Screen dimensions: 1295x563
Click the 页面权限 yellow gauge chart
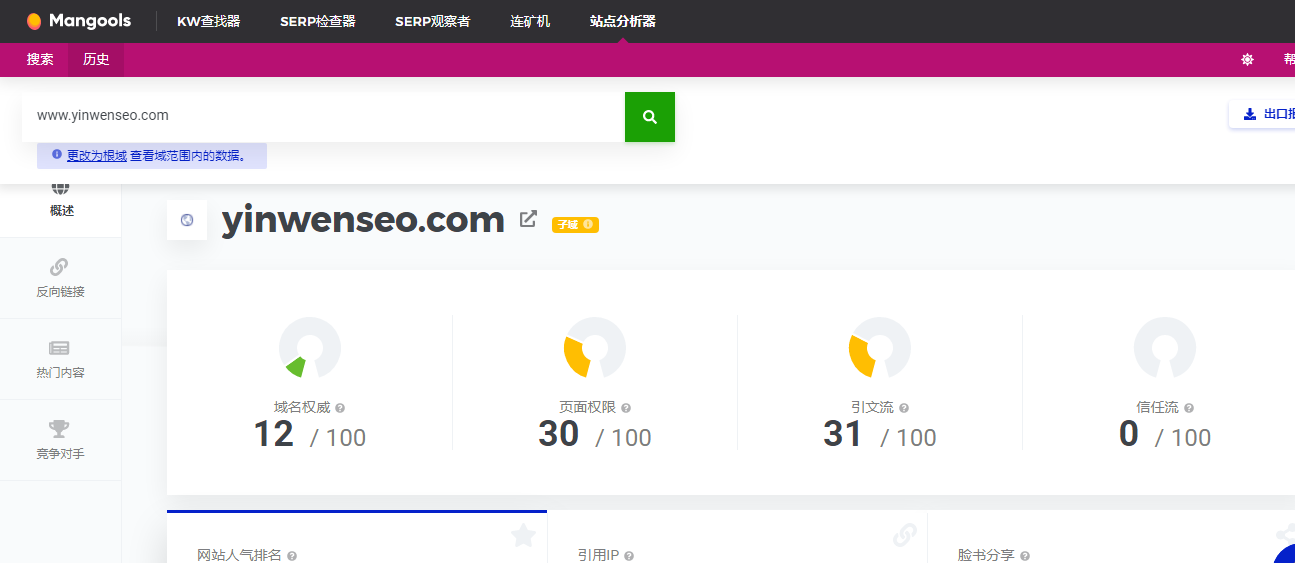coord(595,348)
